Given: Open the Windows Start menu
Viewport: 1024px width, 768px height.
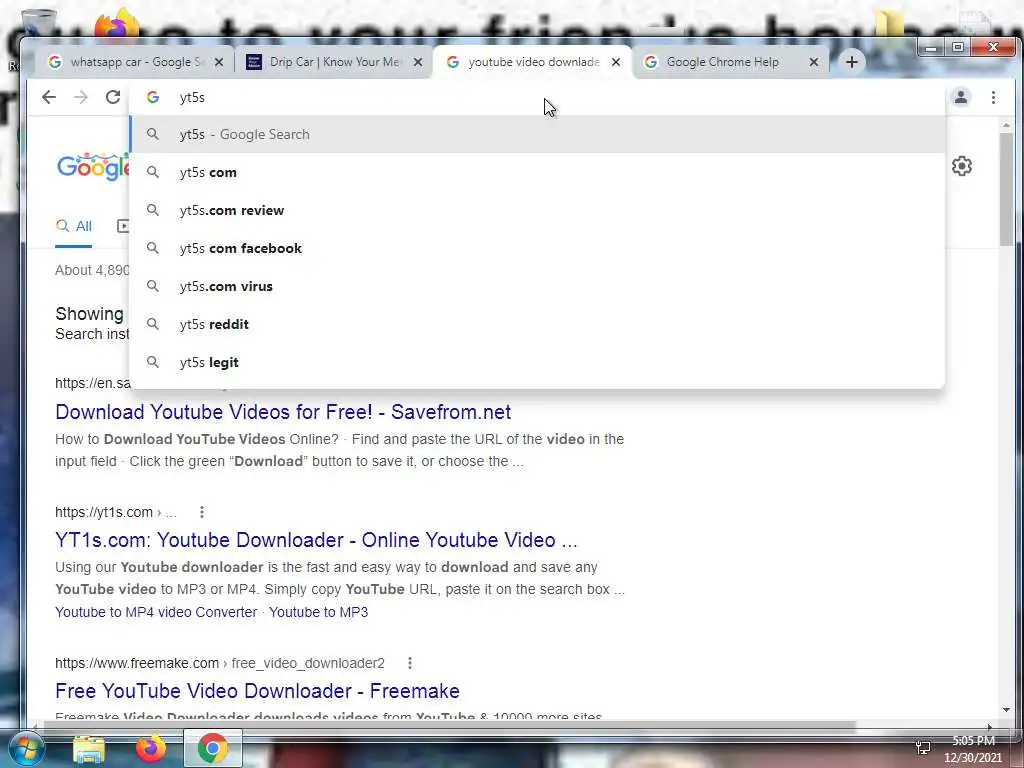Looking at the screenshot, I should tap(27, 748).
